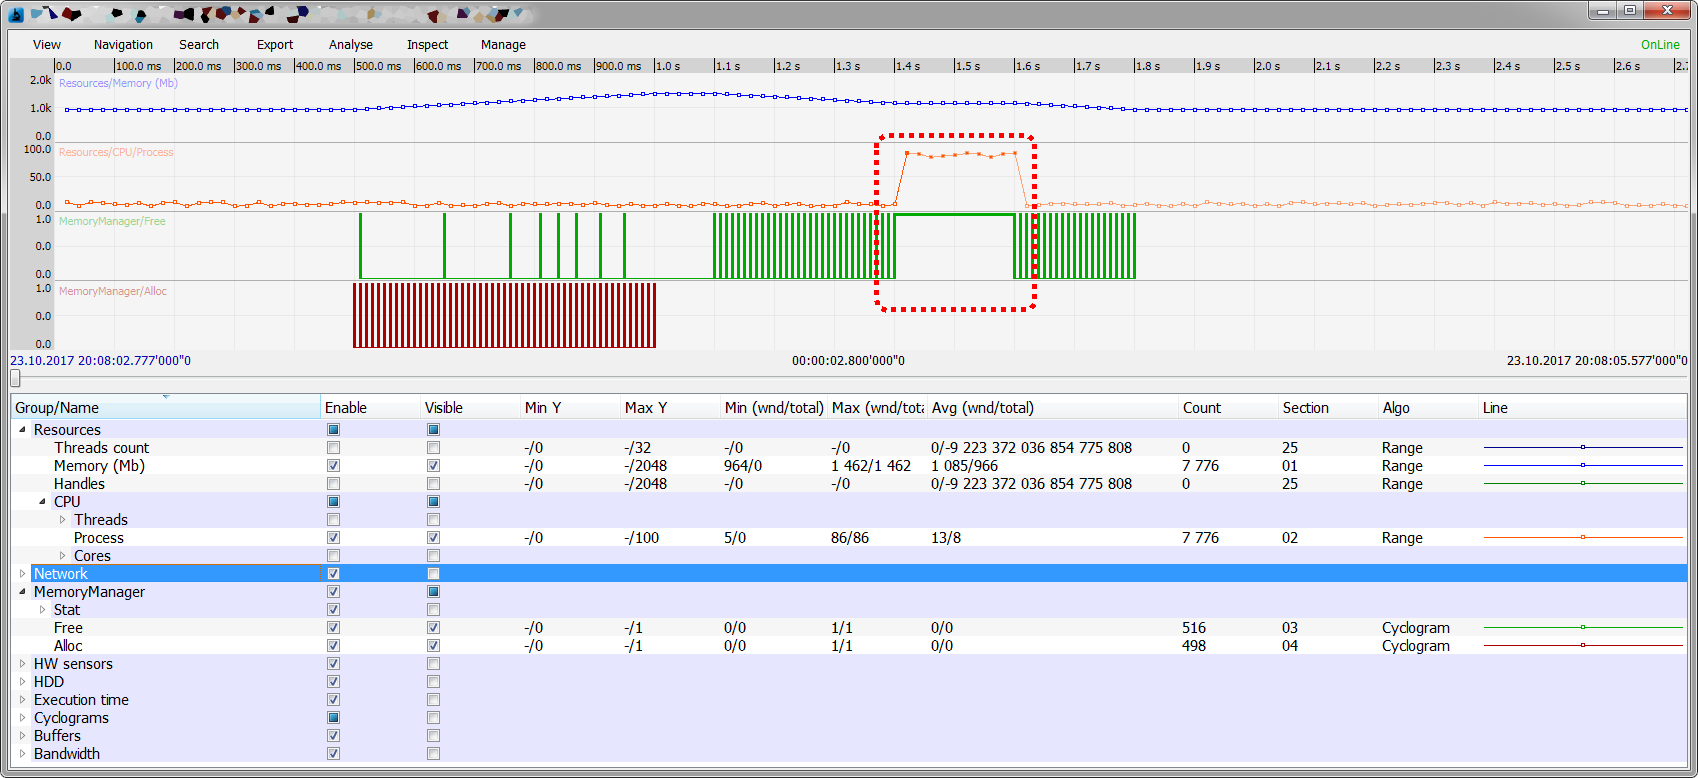Click line color preview for Alloc row
The height and width of the screenshot is (778, 1698).
[x=1583, y=646]
